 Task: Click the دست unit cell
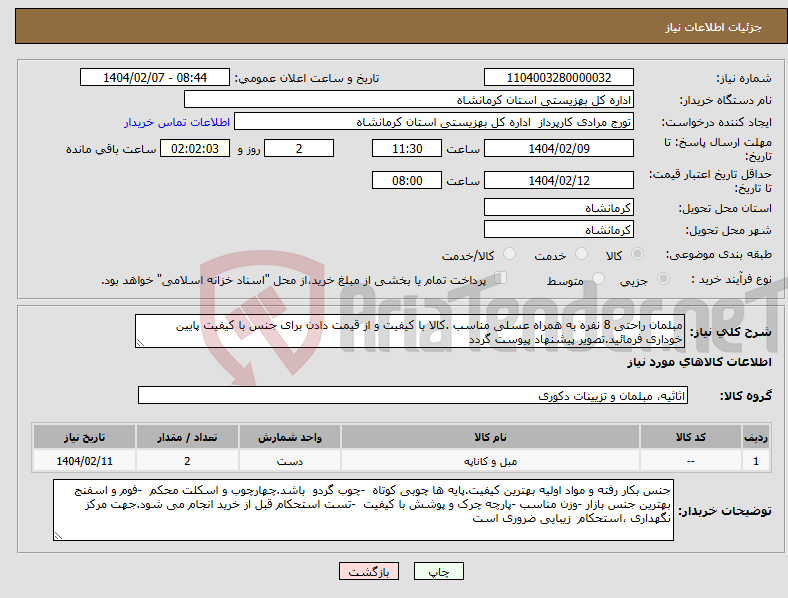coord(290,461)
